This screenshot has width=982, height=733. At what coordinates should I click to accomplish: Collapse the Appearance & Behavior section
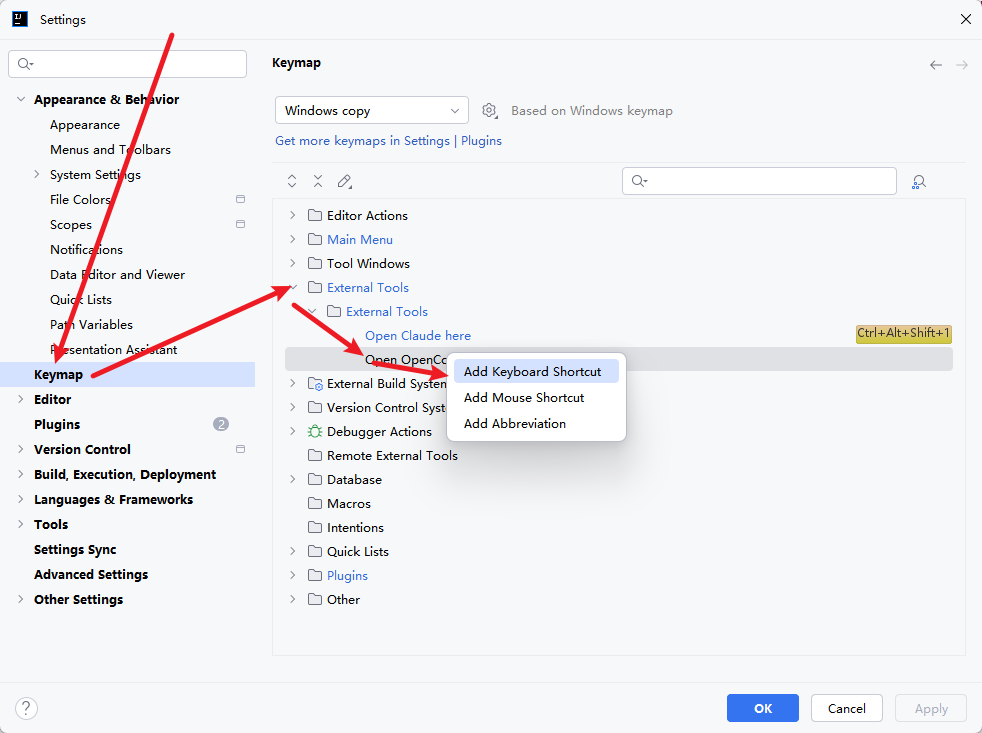21,100
